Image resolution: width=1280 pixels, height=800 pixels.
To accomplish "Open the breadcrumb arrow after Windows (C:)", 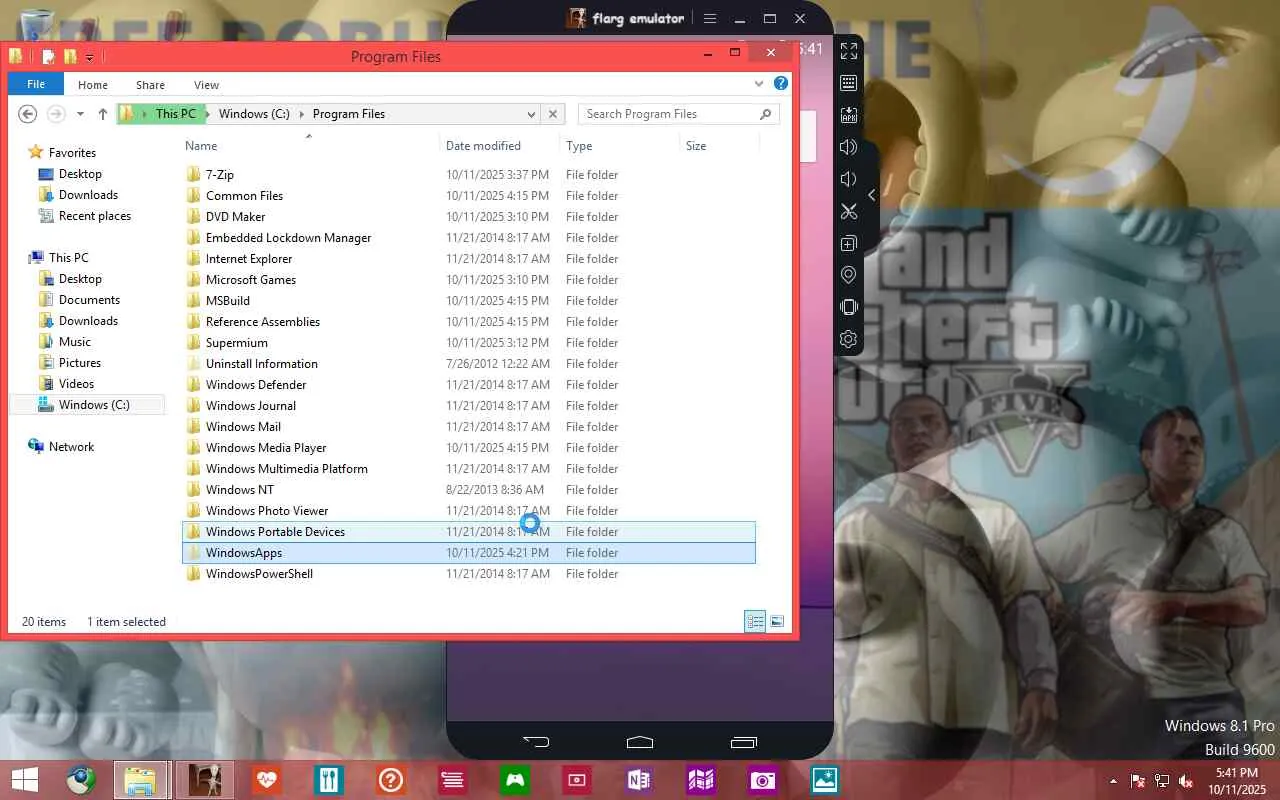I will point(302,114).
